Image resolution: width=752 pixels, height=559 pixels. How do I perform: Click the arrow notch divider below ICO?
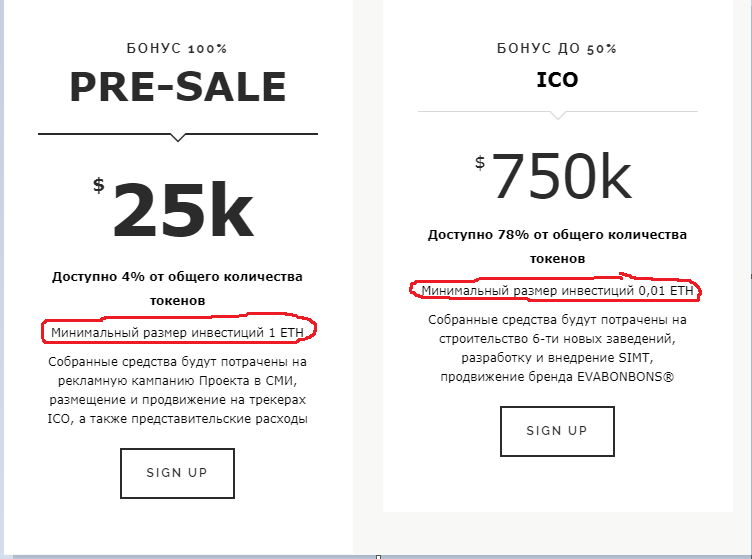click(x=558, y=115)
